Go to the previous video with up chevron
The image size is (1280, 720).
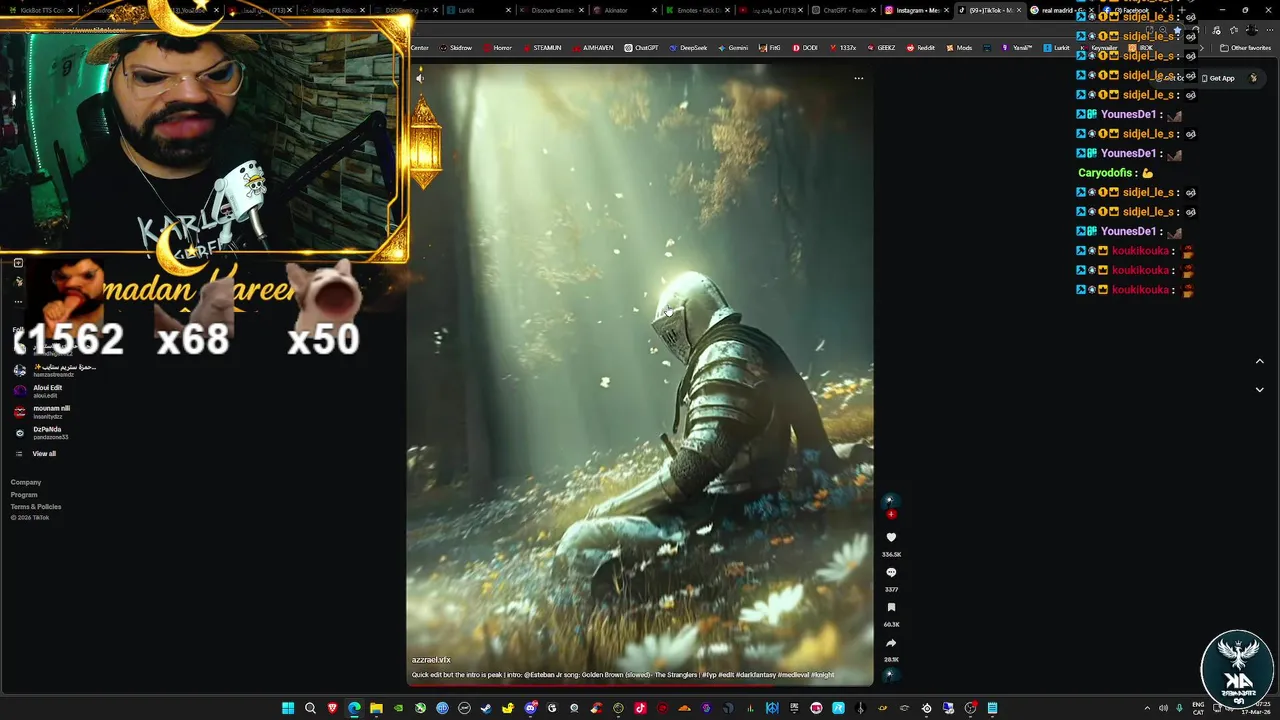click(x=1259, y=361)
